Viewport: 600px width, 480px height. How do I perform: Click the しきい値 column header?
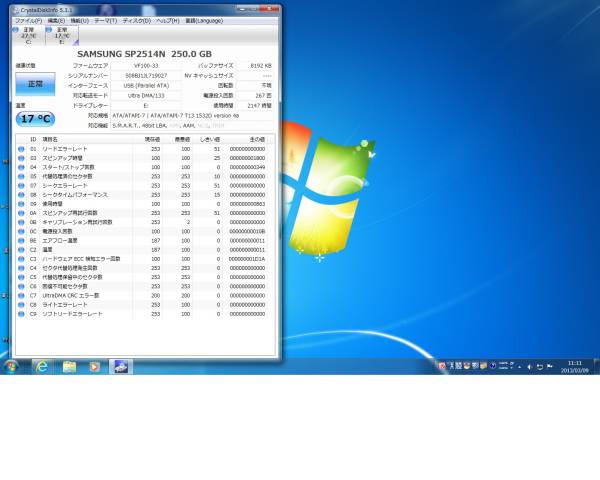210,140
